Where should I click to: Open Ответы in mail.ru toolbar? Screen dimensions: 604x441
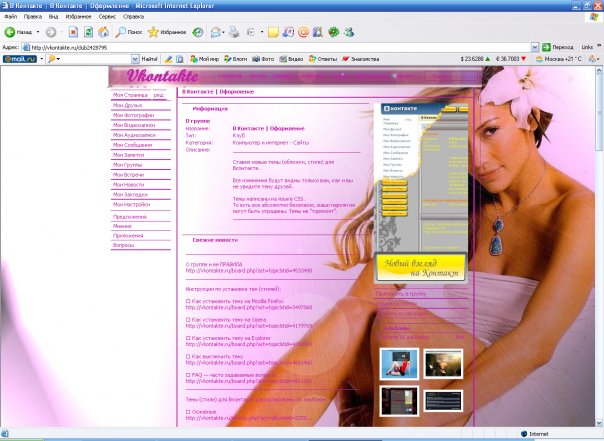click(x=323, y=59)
